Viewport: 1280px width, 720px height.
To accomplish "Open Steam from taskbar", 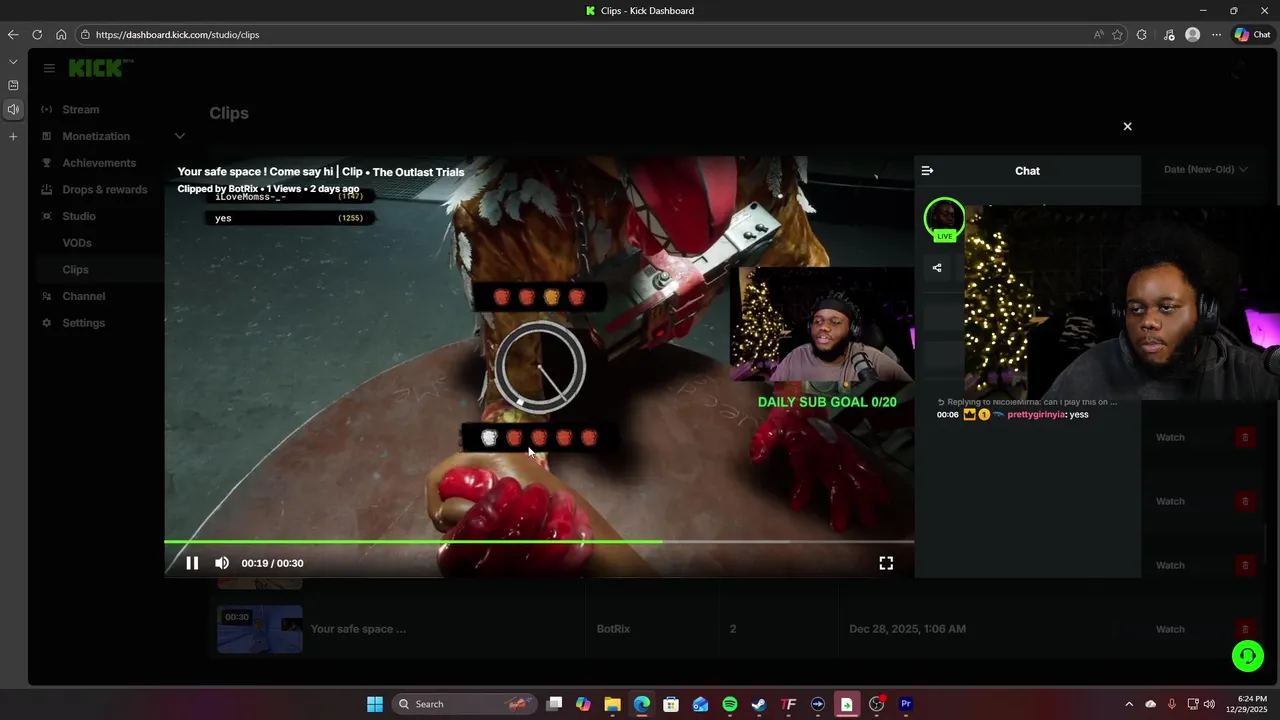I will coord(759,704).
